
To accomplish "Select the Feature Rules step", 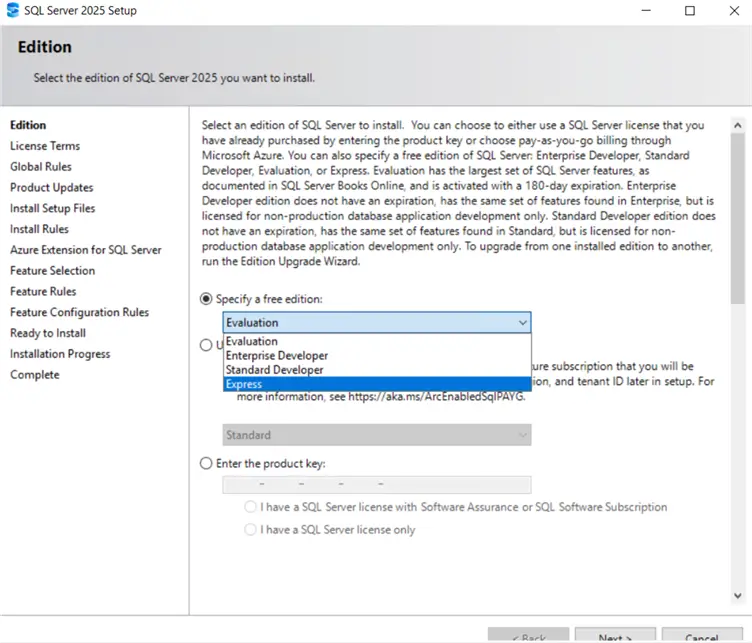I will pos(43,292).
